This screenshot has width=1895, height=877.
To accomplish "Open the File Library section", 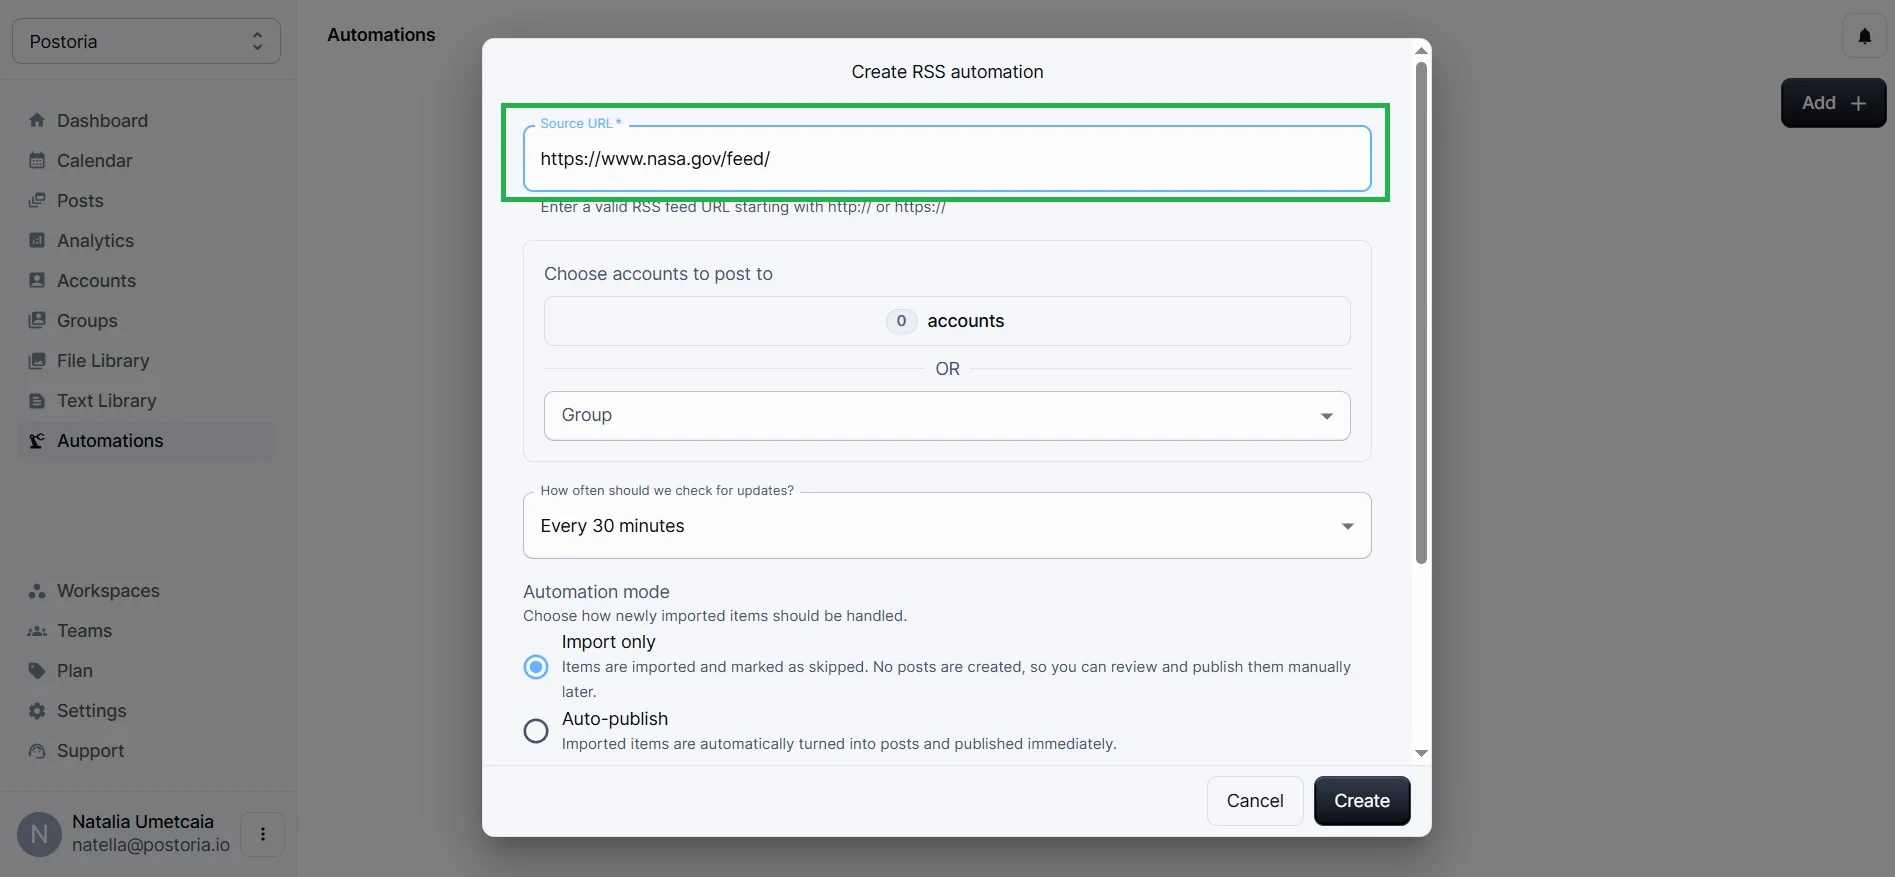I will click(x=146, y=360).
